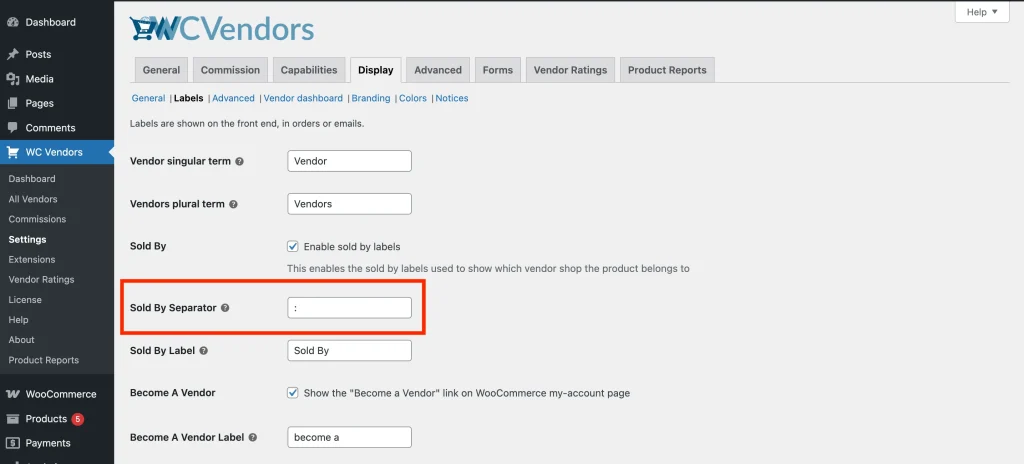Click the Dashboard gauge icon in sidebar
1024x464 pixels.
tap(12, 22)
